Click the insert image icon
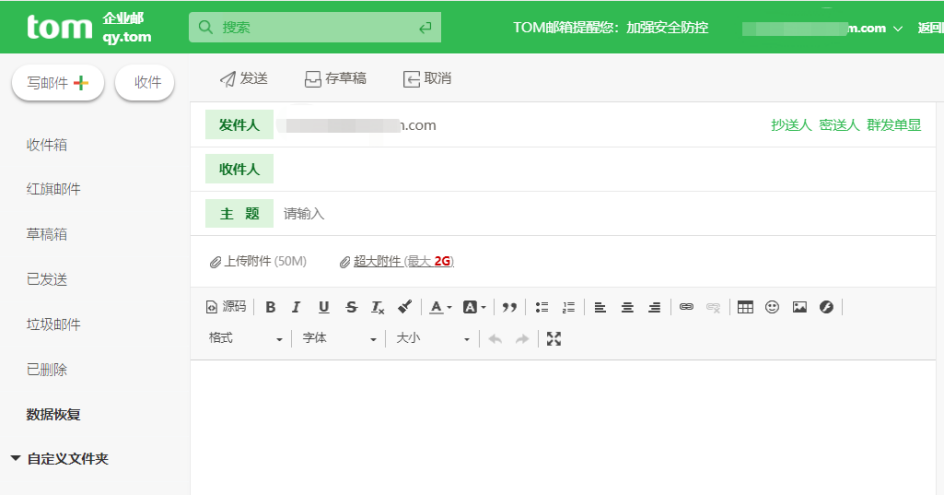This screenshot has height=495, width=944. [x=799, y=308]
